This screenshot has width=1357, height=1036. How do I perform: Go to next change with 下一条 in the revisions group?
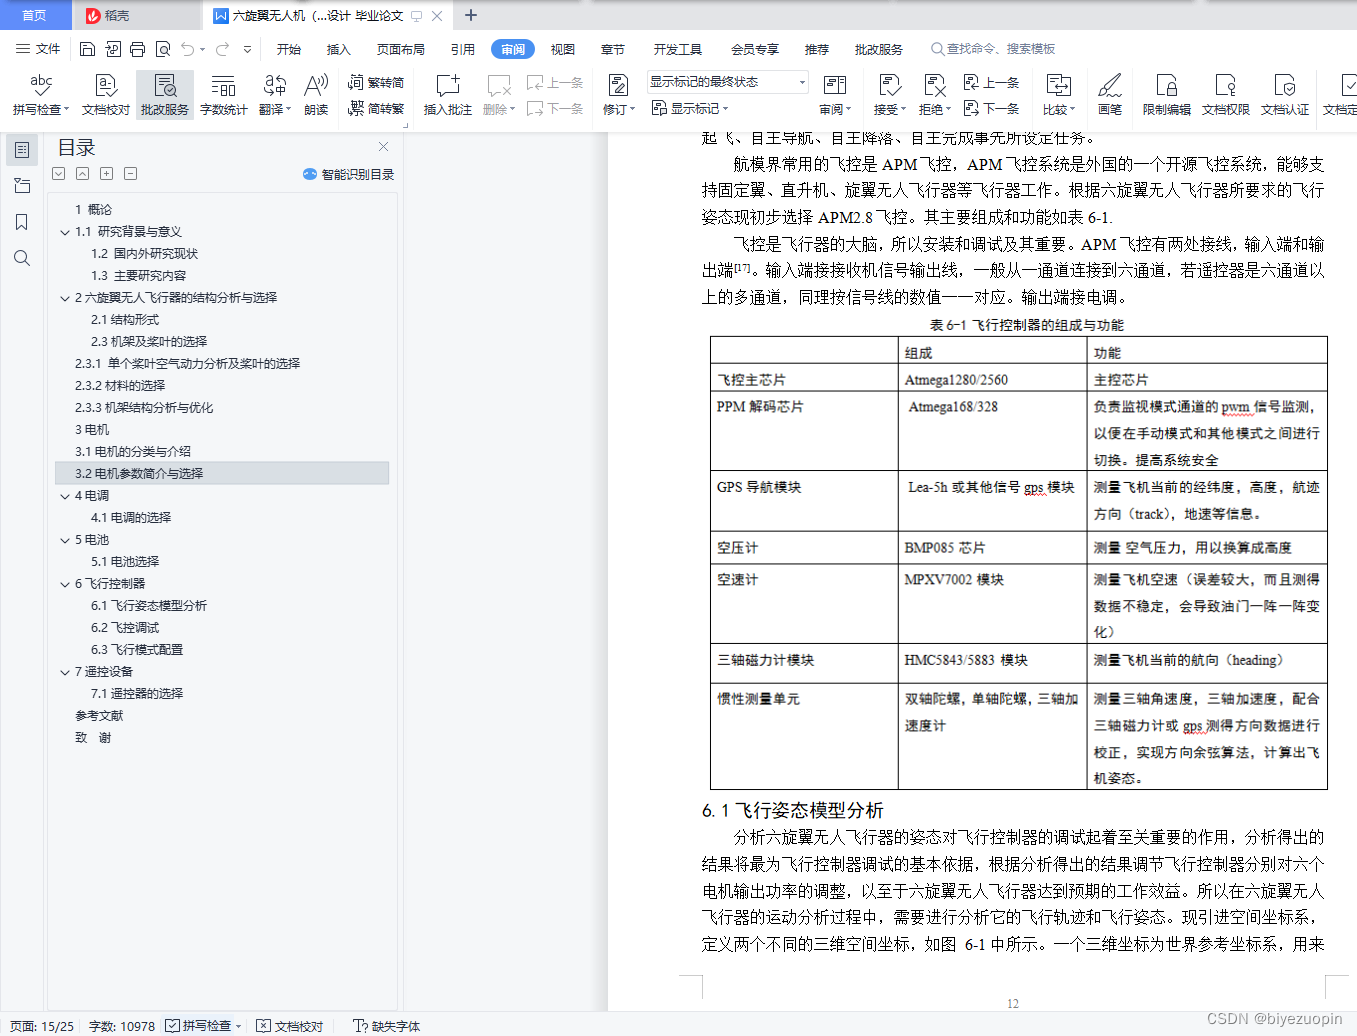click(x=991, y=108)
